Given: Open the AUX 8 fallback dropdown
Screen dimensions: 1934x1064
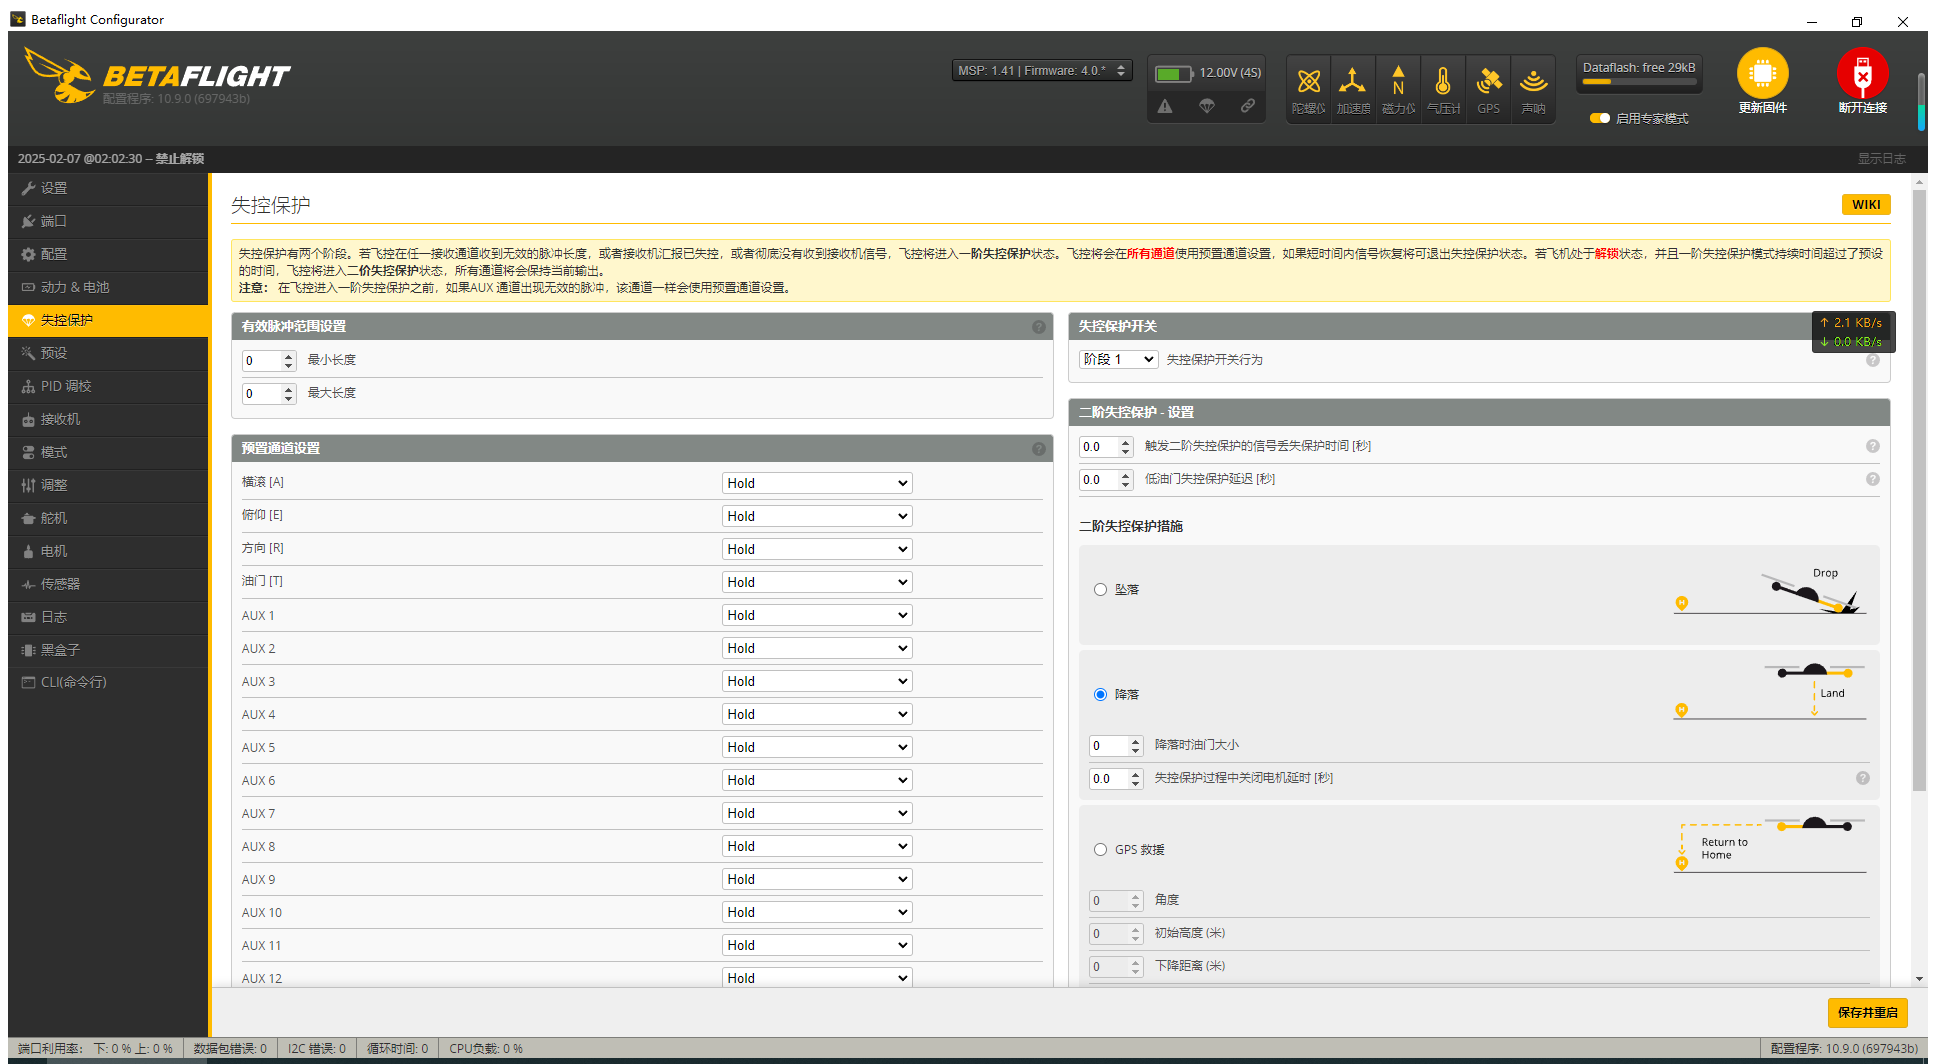Looking at the screenshot, I should click(817, 846).
